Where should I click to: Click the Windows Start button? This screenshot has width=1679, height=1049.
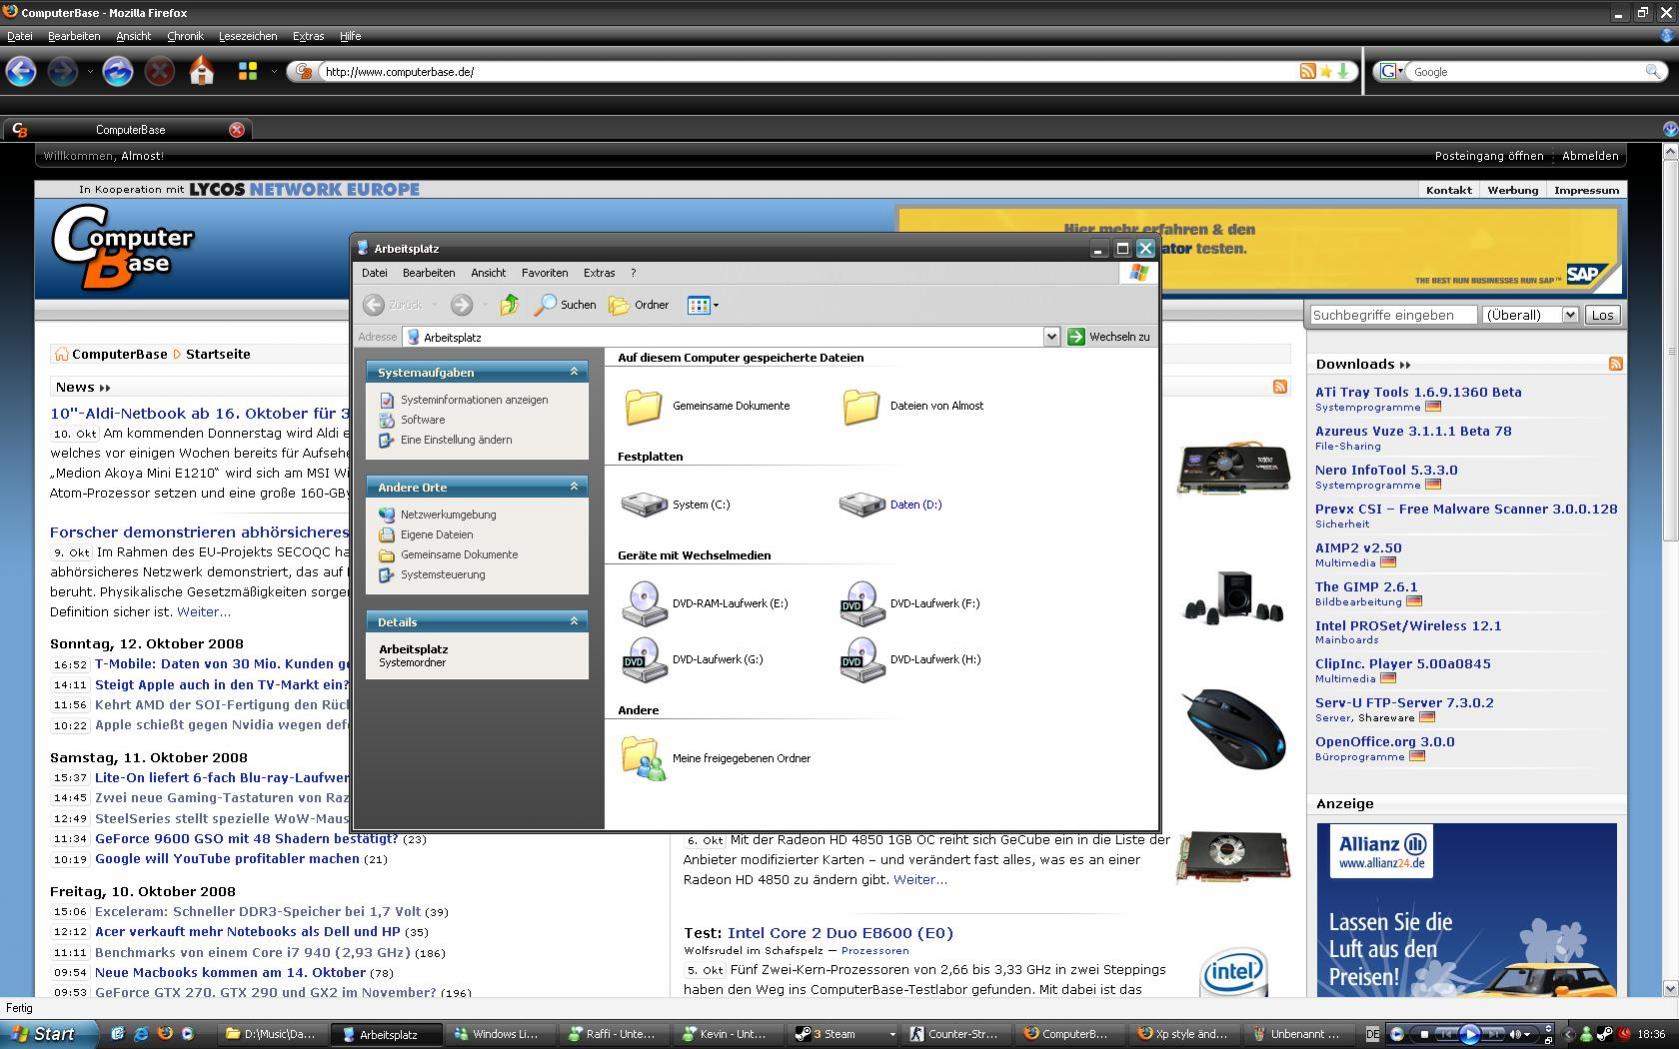(49, 1034)
